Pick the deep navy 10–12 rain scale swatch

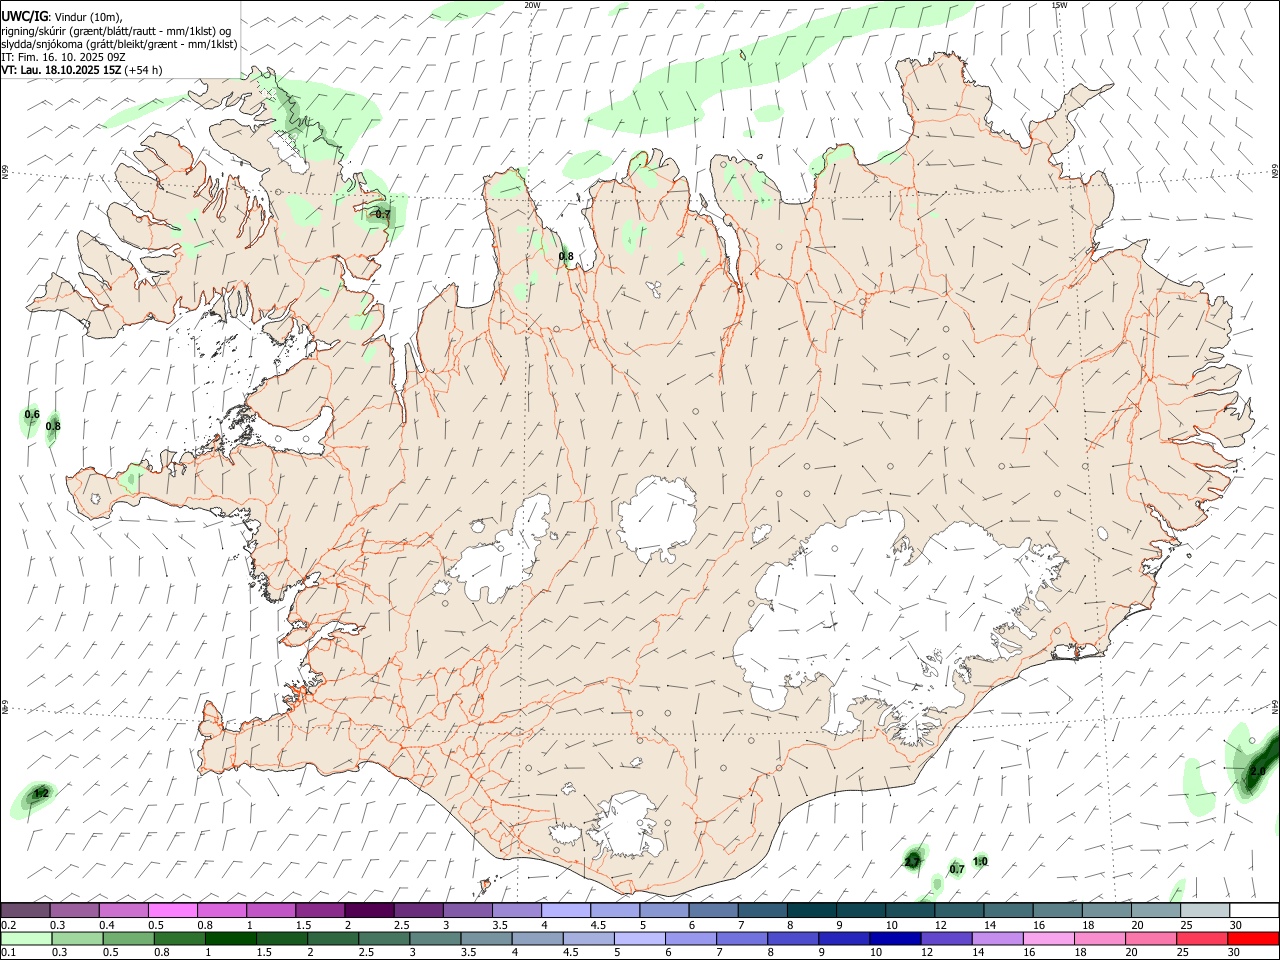[x=894, y=939]
